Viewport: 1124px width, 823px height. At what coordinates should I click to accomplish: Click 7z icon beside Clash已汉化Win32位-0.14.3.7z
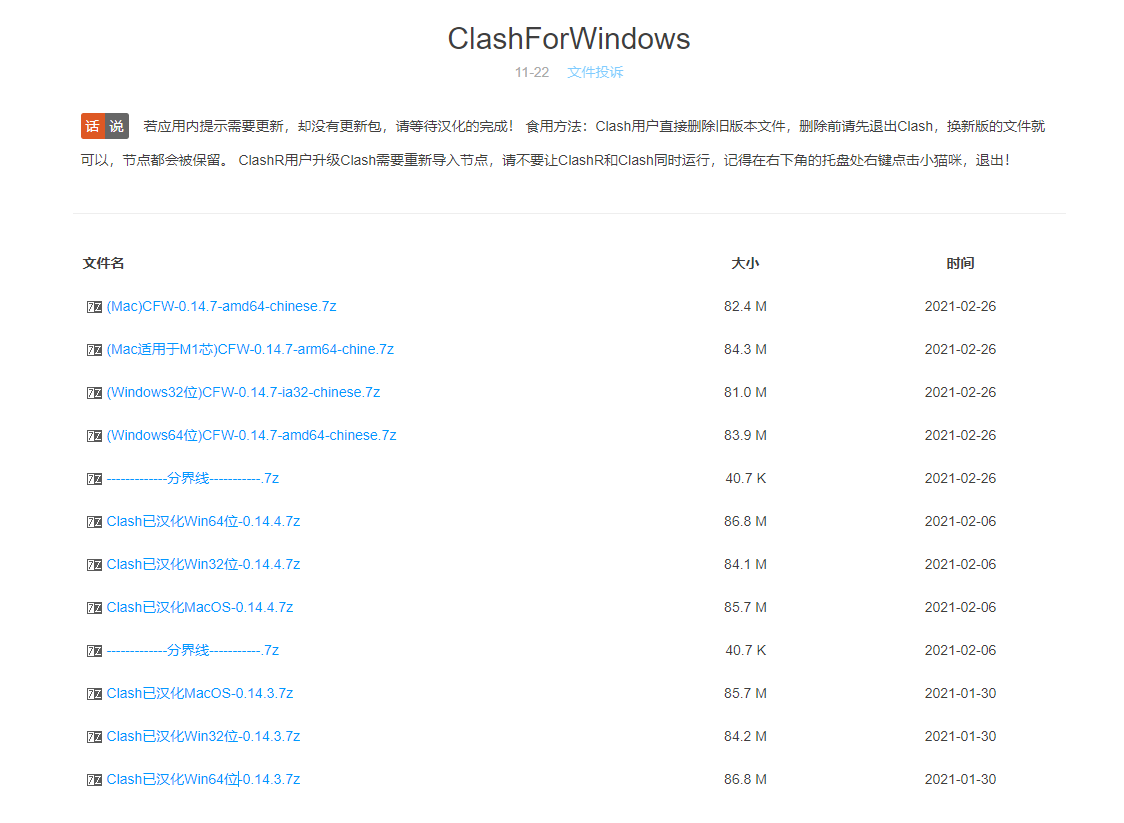[x=94, y=737]
